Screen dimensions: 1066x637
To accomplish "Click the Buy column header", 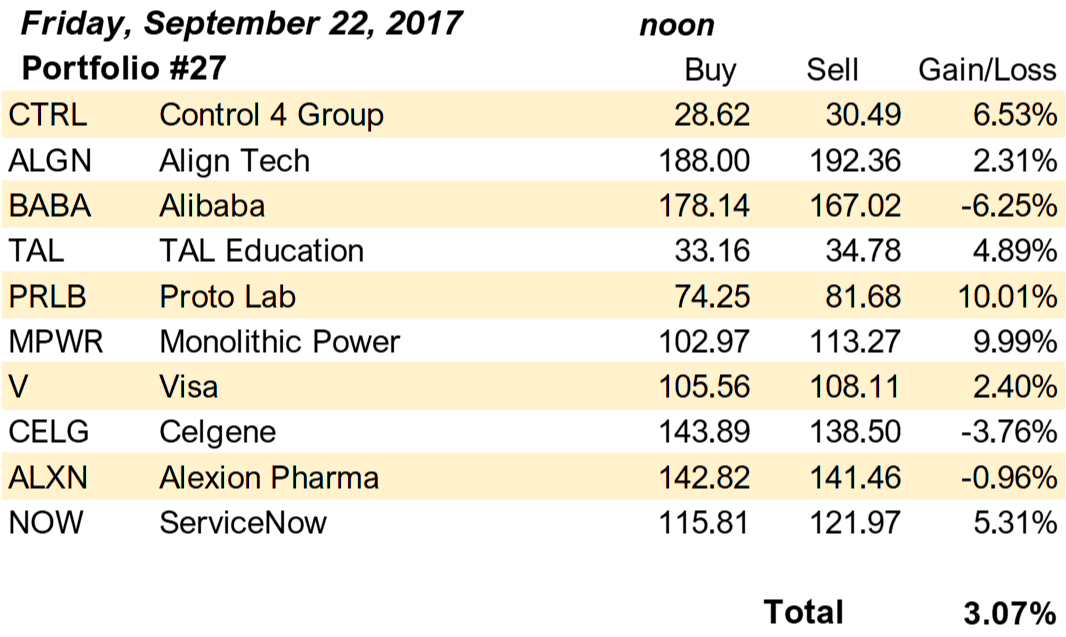I will (710, 70).
